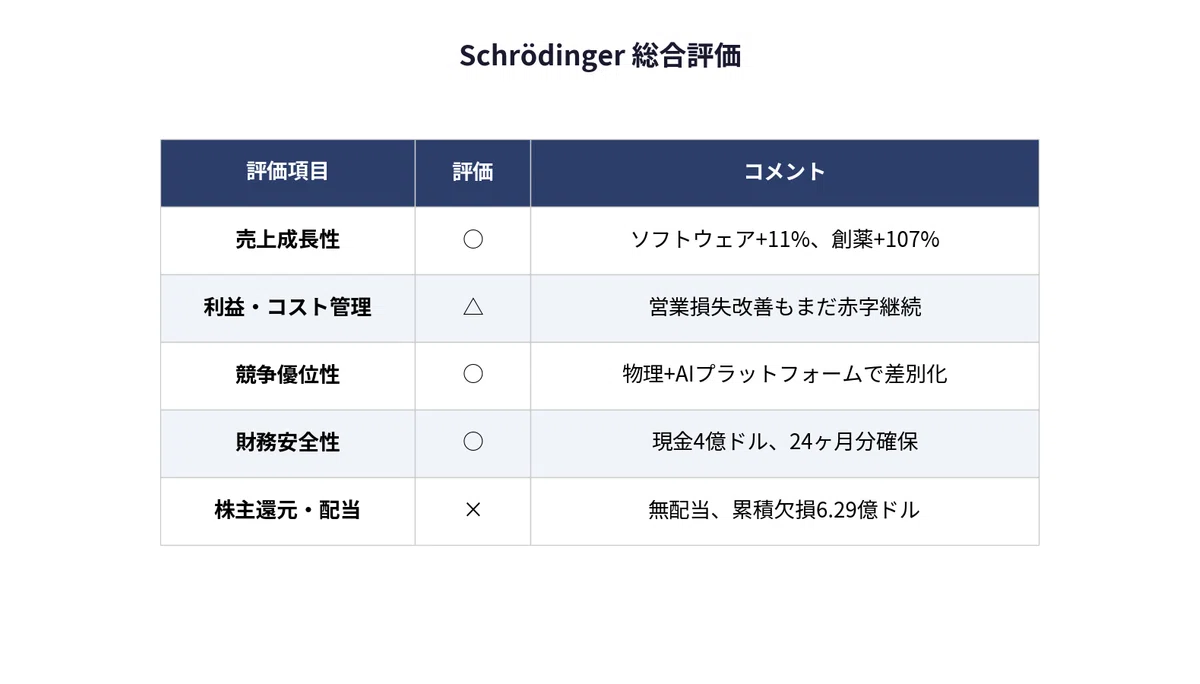Select the 評価項目 column header

pos(288,172)
